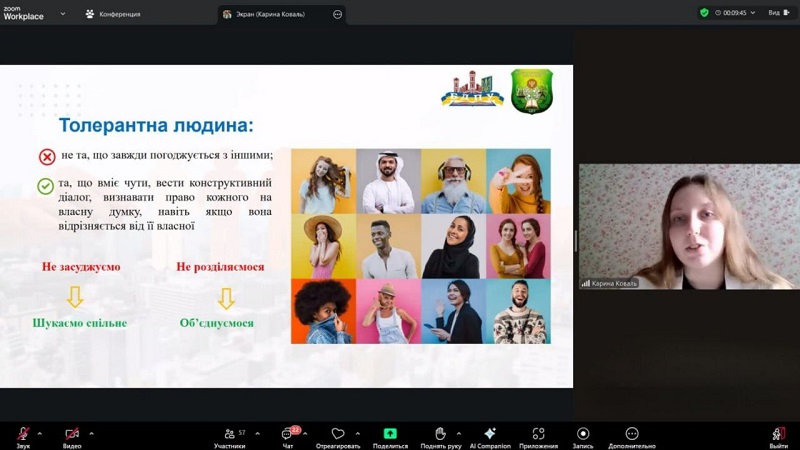Open the Zoom Workplace dropdown chevron

pyautogui.click(x=63, y=14)
